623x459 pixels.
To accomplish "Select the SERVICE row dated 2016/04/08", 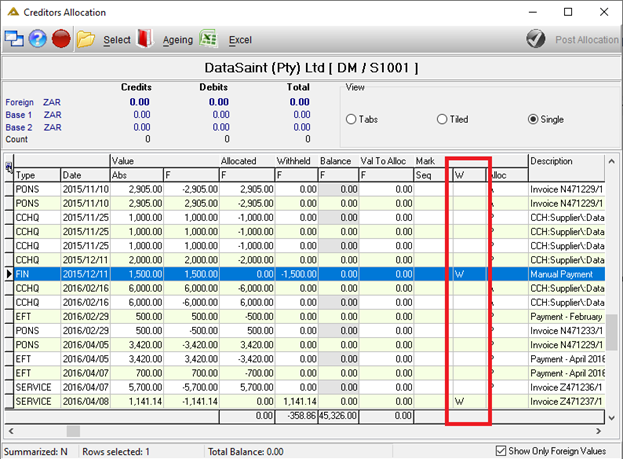I will [305, 401].
